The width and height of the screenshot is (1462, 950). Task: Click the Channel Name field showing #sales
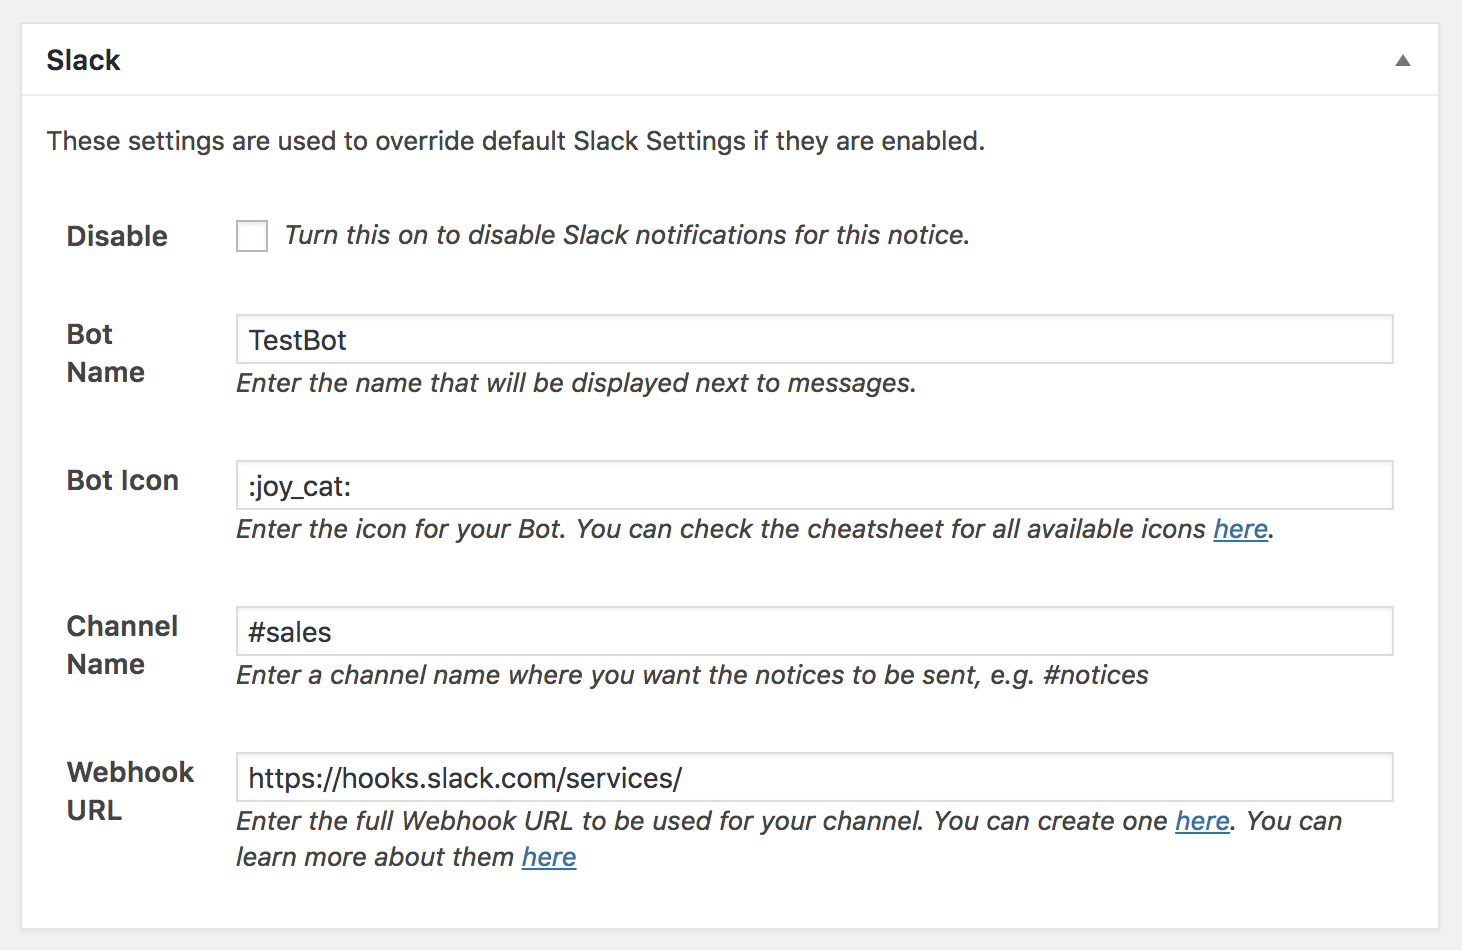pos(700,631)
